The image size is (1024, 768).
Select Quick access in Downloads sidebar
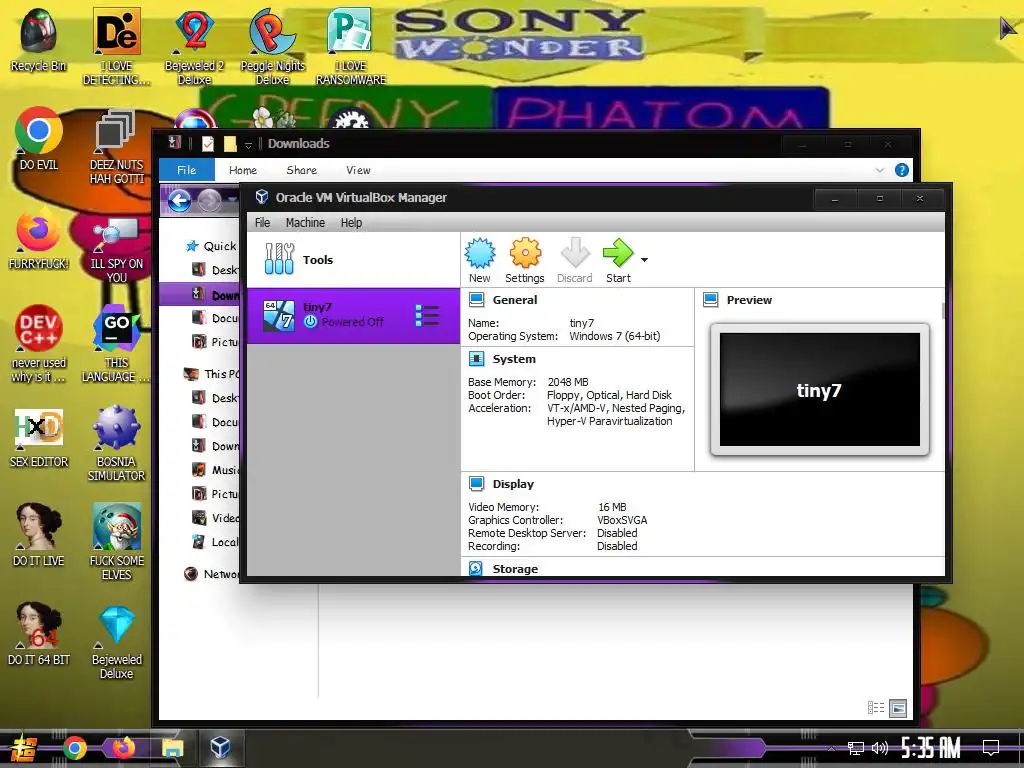coord(211,246)
